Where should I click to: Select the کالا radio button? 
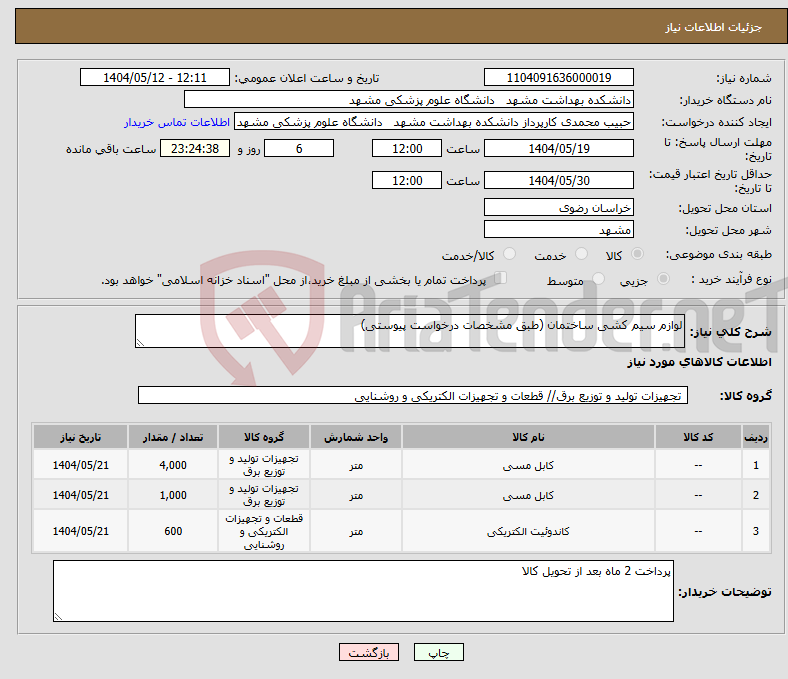(637, 254)
